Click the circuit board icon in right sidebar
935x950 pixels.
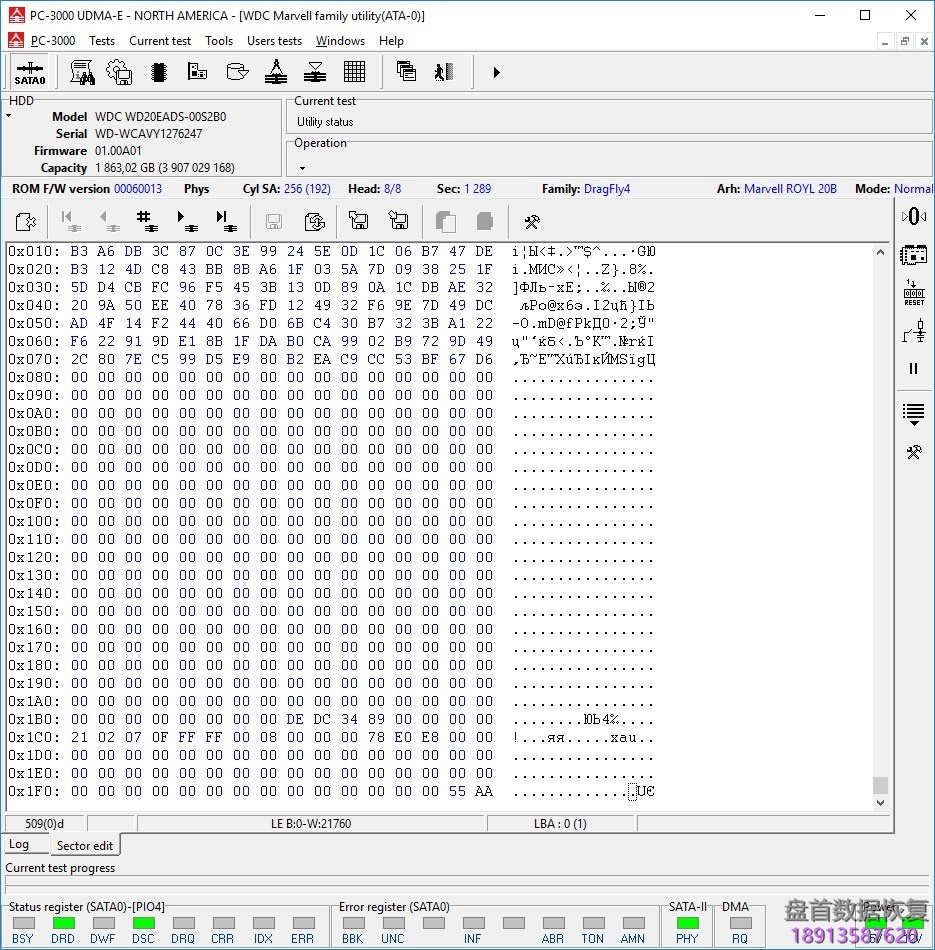913,255
